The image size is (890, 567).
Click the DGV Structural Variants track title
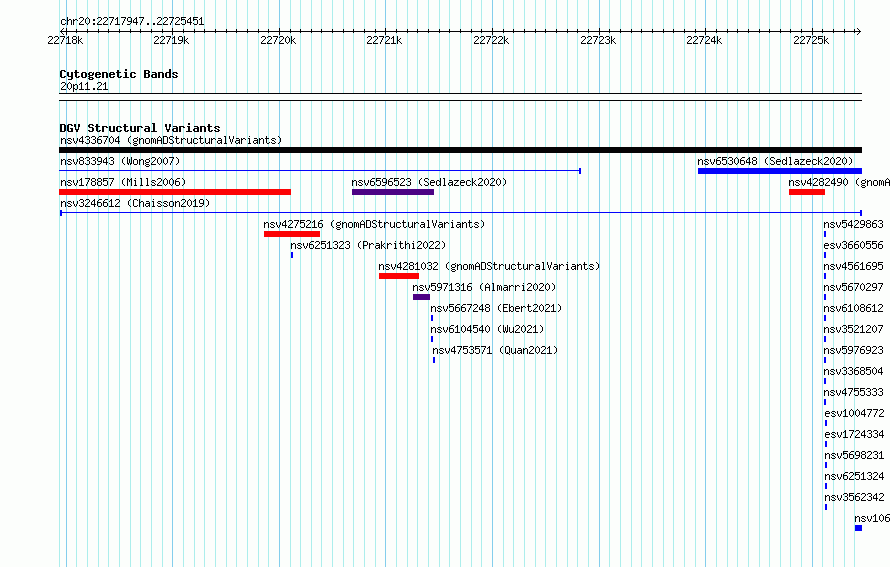click(x=140, y=128)
